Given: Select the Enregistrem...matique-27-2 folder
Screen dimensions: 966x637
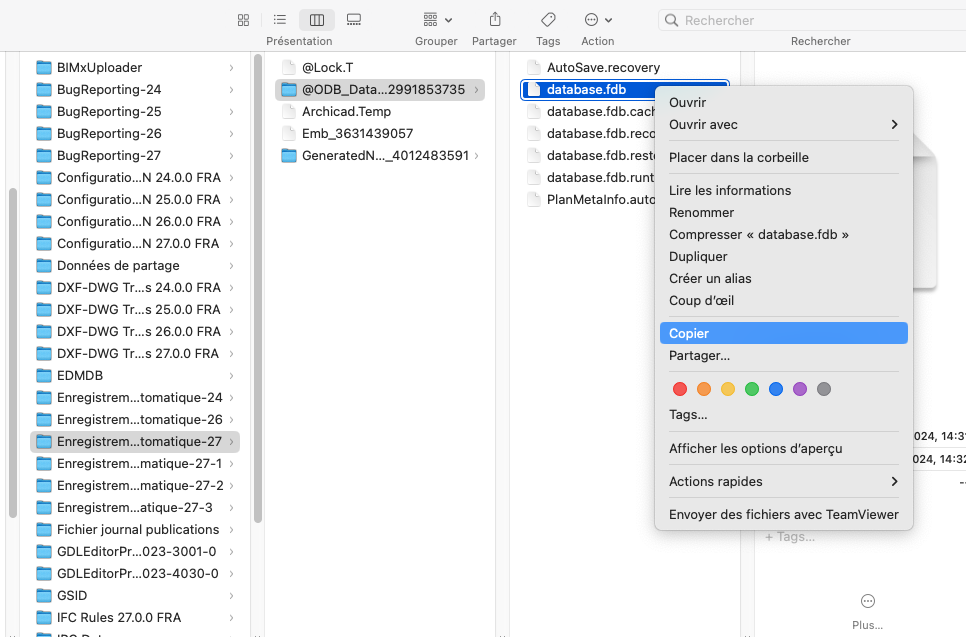Looking at the screenshot, I should pyautogui.click(x=135, y=485).
